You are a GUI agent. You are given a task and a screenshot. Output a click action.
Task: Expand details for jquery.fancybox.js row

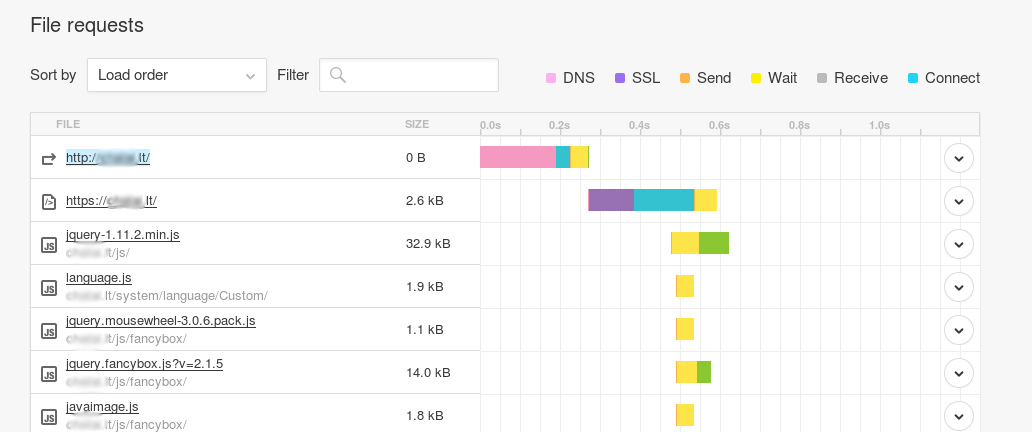point(958,373)
